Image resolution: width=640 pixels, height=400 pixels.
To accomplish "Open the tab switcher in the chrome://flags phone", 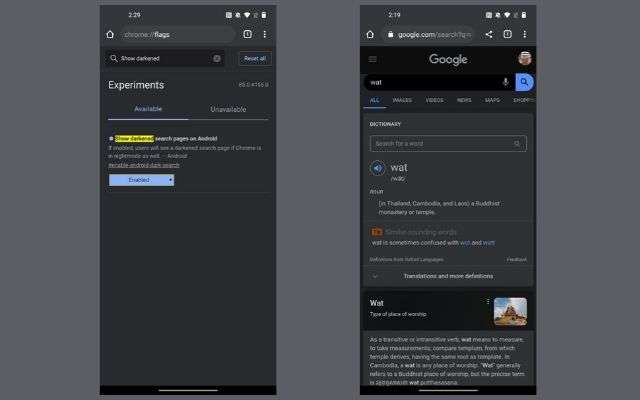I will (247, 34).
